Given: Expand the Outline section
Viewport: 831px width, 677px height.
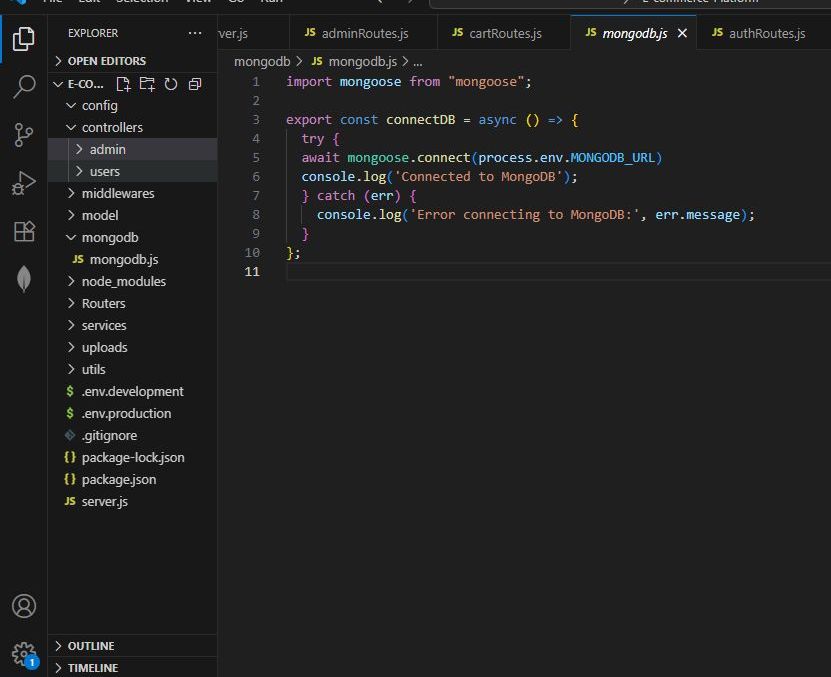Looking at the screenshot, I should 132,646.
